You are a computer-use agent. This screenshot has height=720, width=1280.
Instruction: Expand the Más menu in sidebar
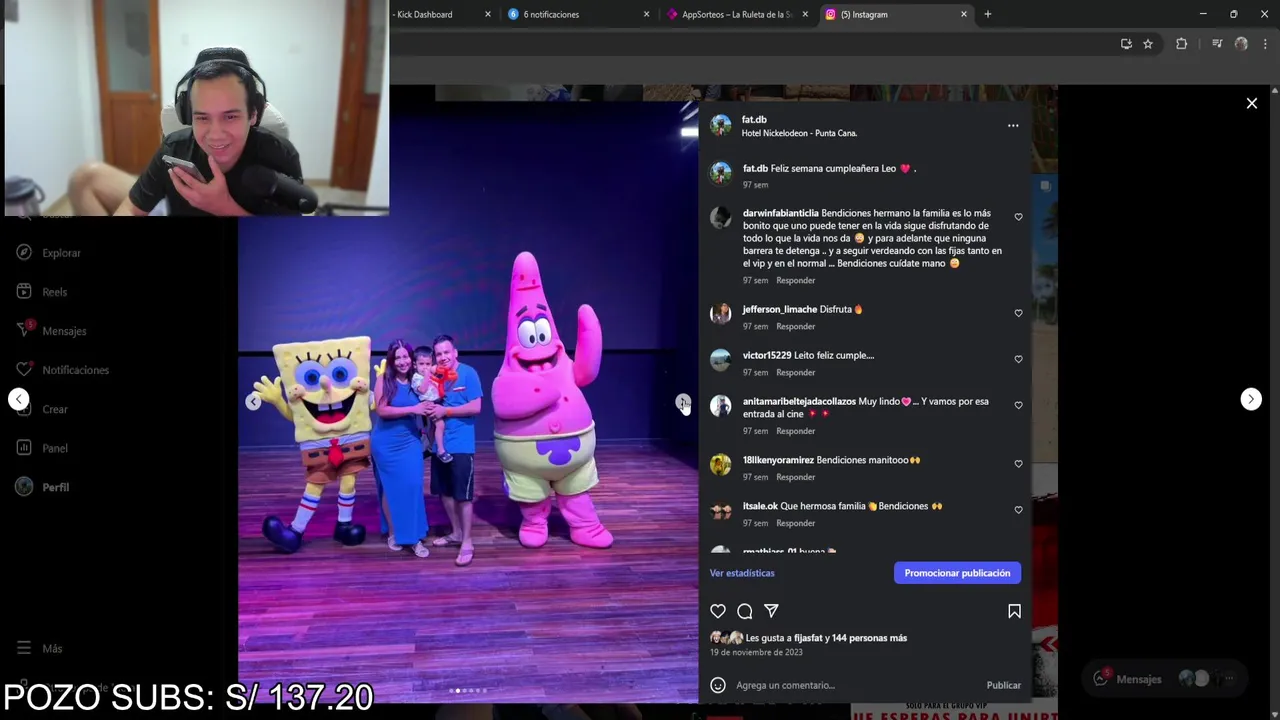[40, 648]
